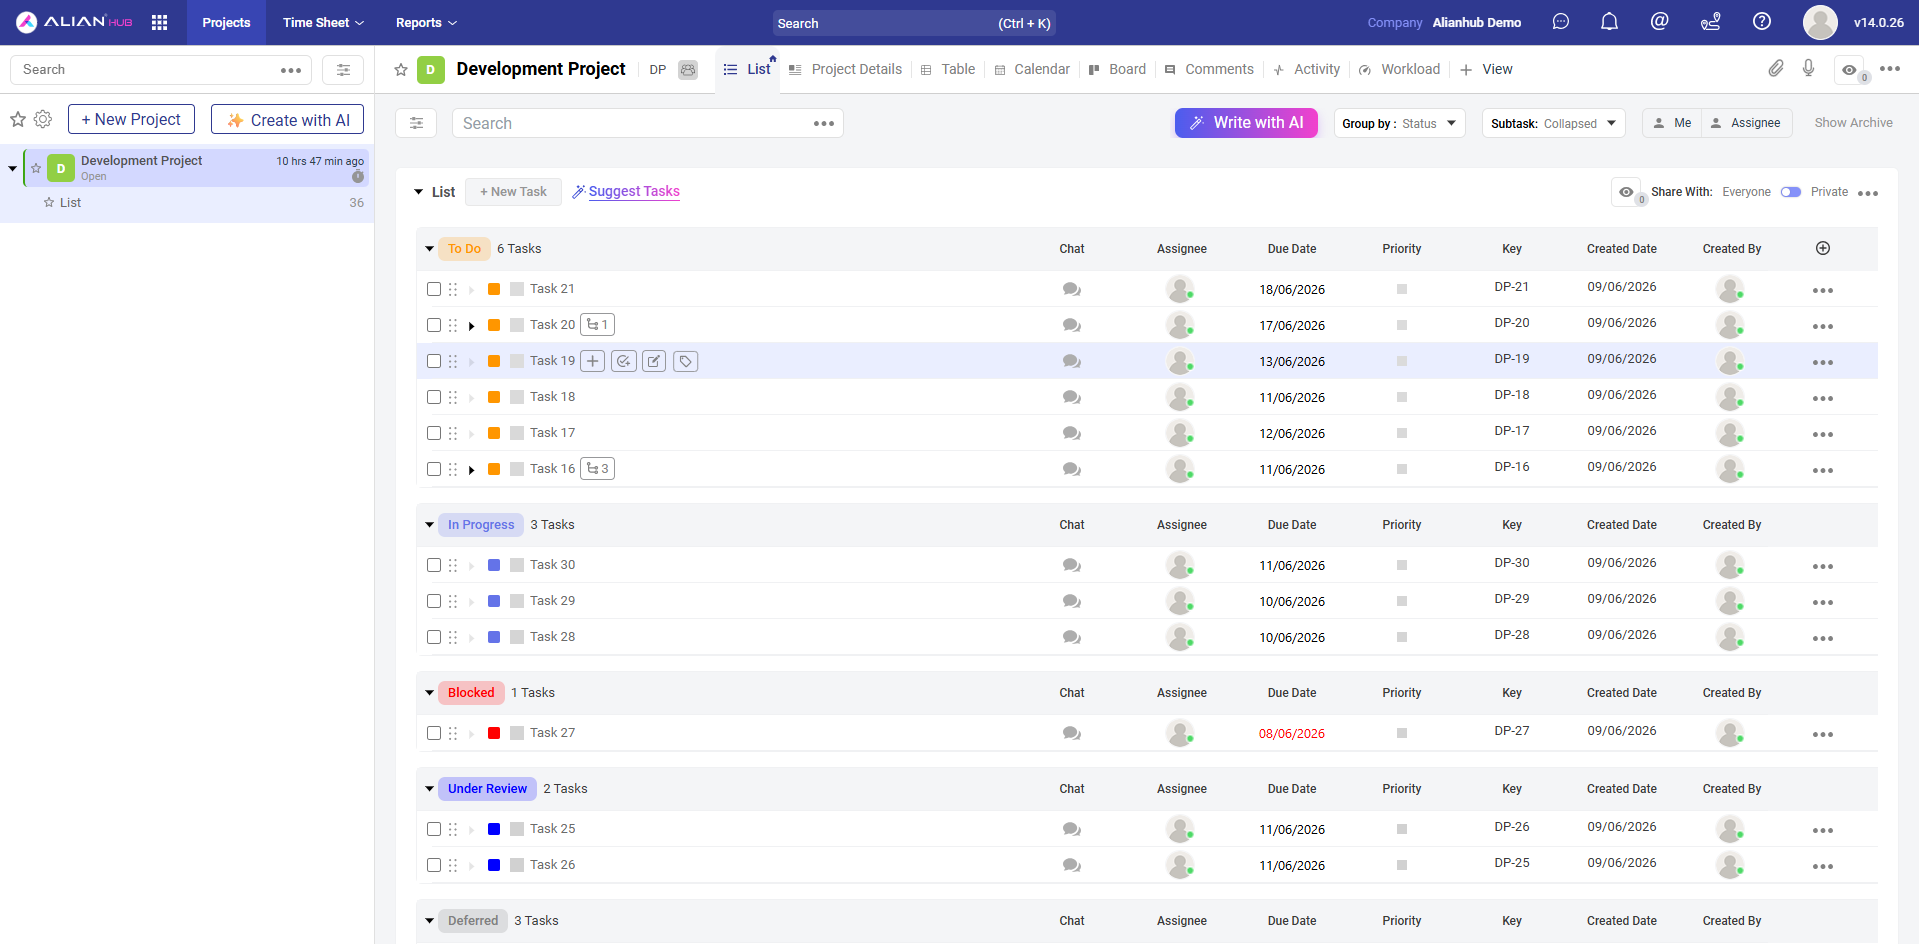
Task: Toggle the watchers eye icon in project header
Action: [x=1850, y=69]
